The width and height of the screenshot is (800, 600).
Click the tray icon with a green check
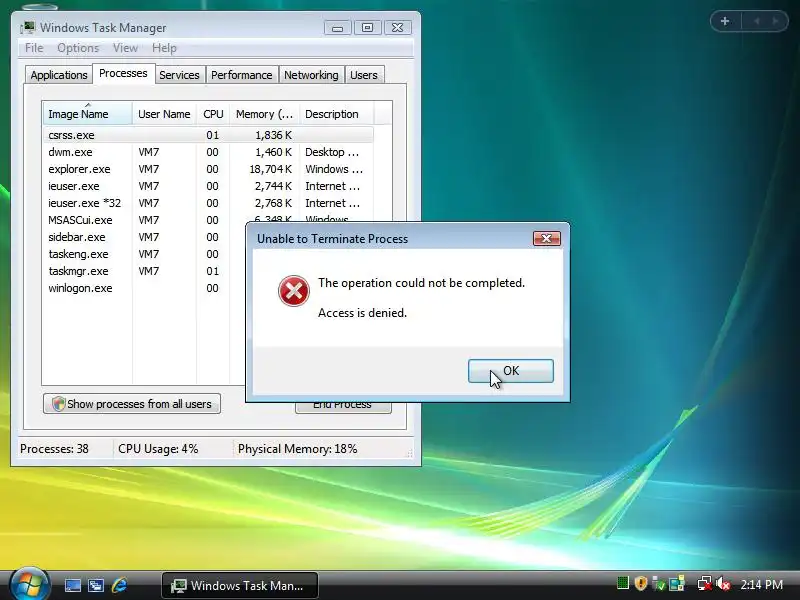(659, 583)
